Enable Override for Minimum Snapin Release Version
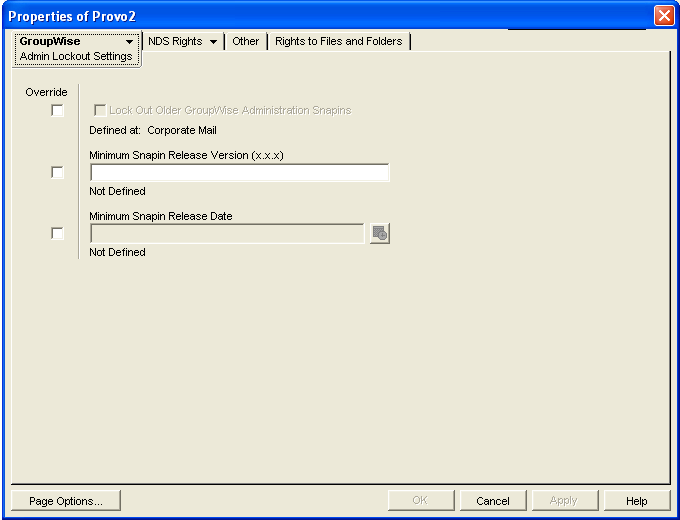The width and height of the screenshot is (680, 520). 57,172
